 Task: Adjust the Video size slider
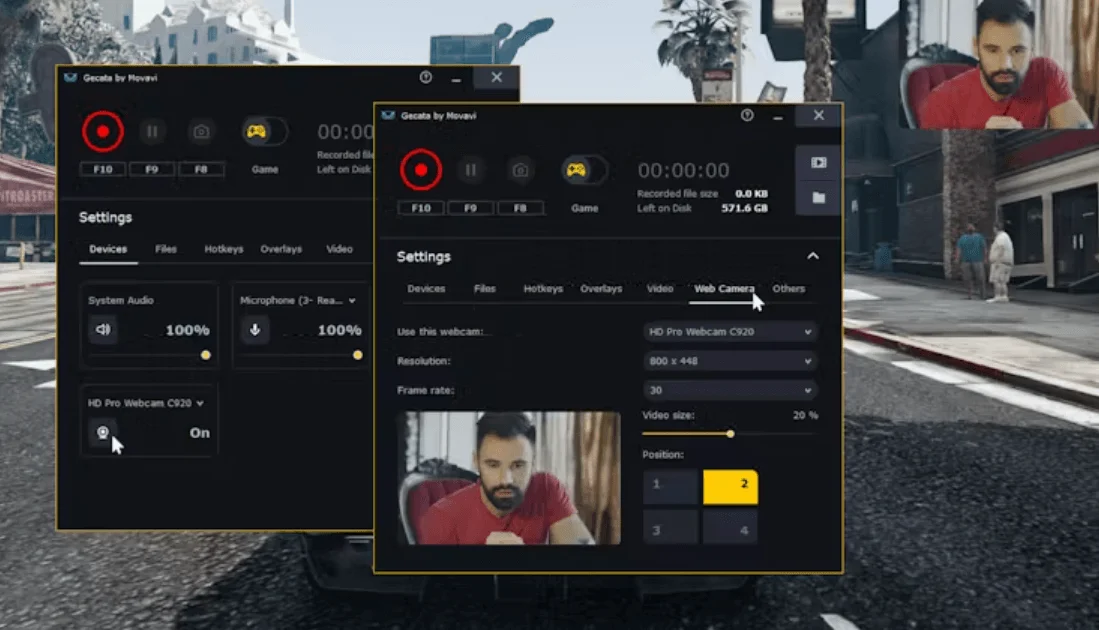(730, 434)
